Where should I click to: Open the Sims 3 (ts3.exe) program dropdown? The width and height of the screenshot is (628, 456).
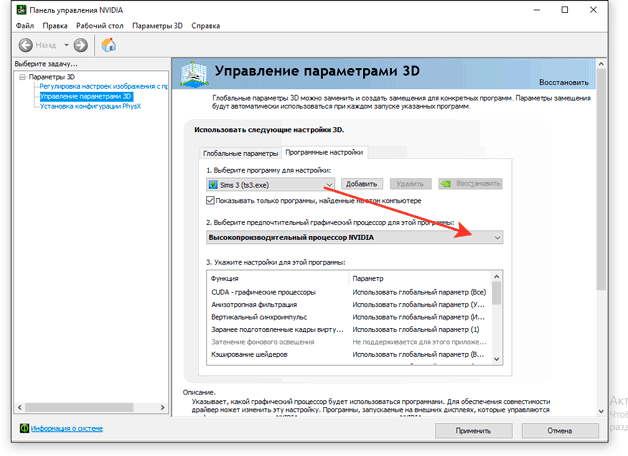point(270,185)
